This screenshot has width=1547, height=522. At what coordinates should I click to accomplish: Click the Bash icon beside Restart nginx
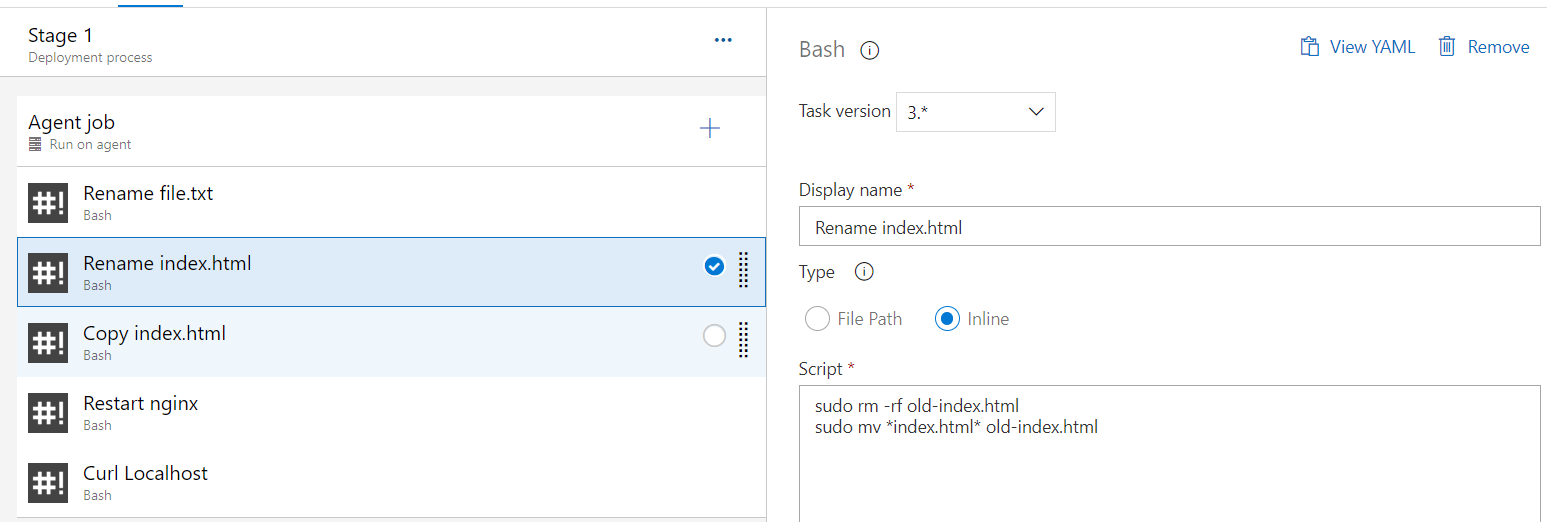click(49, 412)
